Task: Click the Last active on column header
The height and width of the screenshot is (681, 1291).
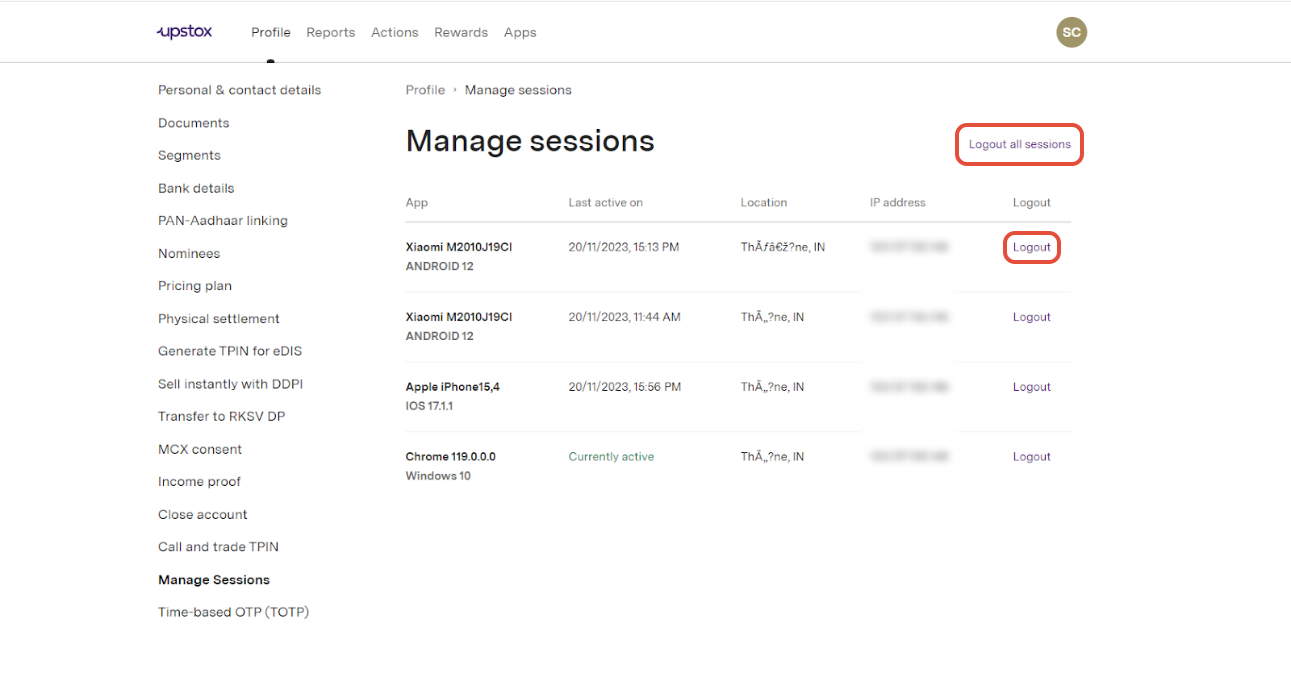Action: coord(606,203)
